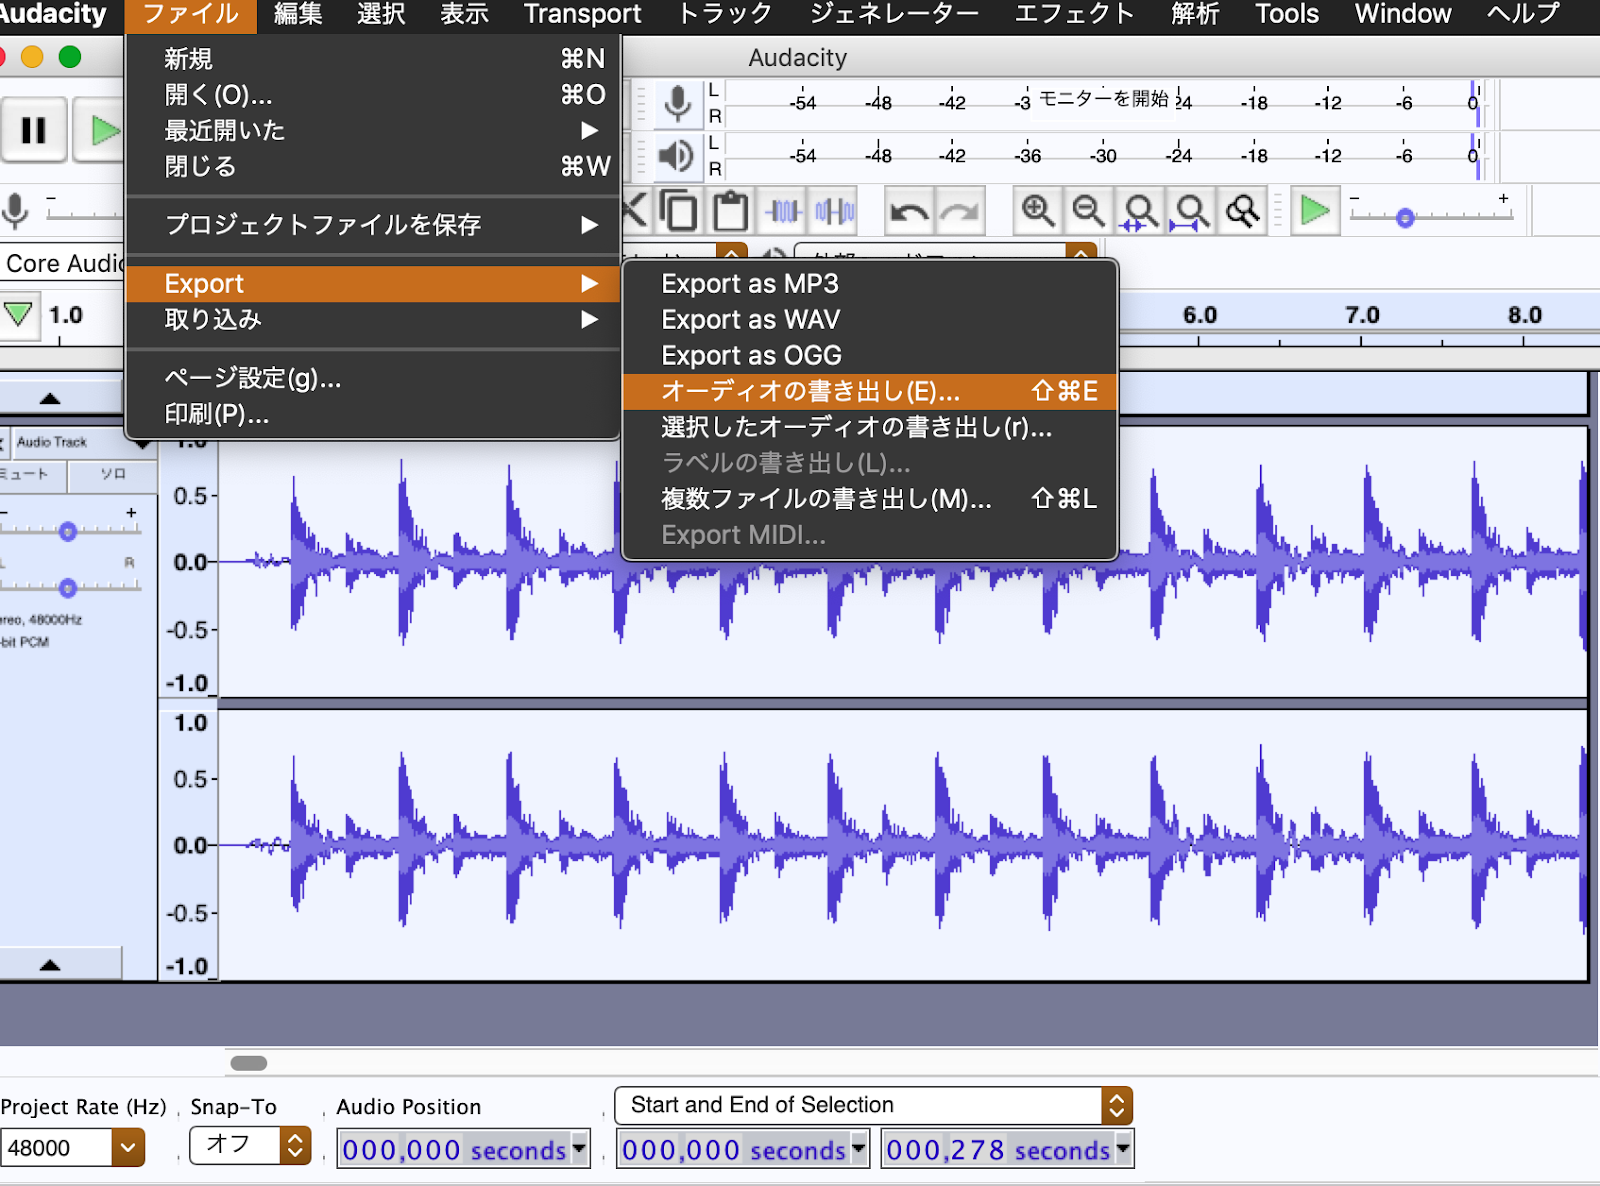Select 開く(O)... menu item
Image resolution: width=1600 pixels, height=1186 pixels.
point(372,95)
